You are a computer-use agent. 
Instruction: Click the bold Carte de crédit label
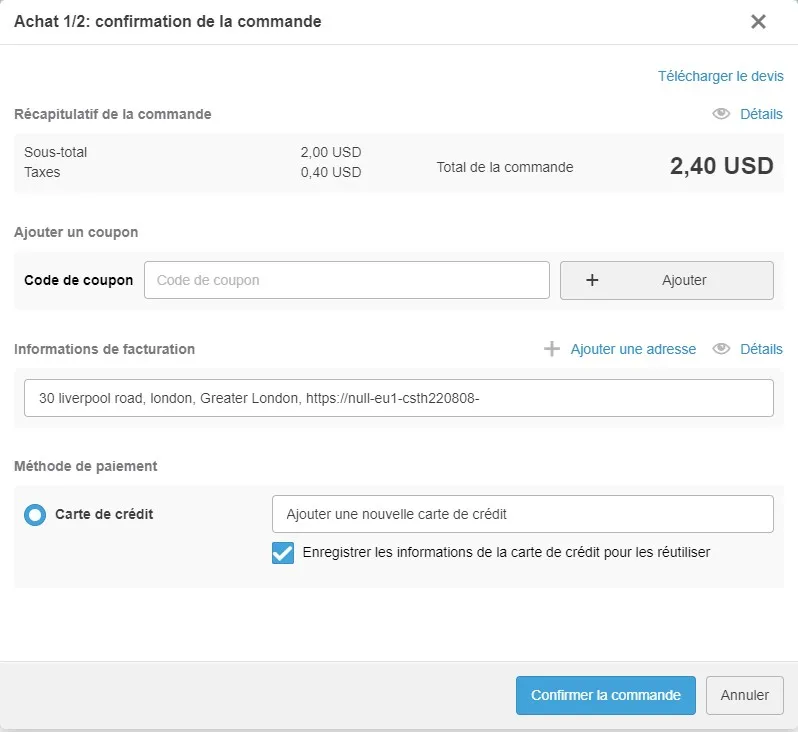(104, 514)
